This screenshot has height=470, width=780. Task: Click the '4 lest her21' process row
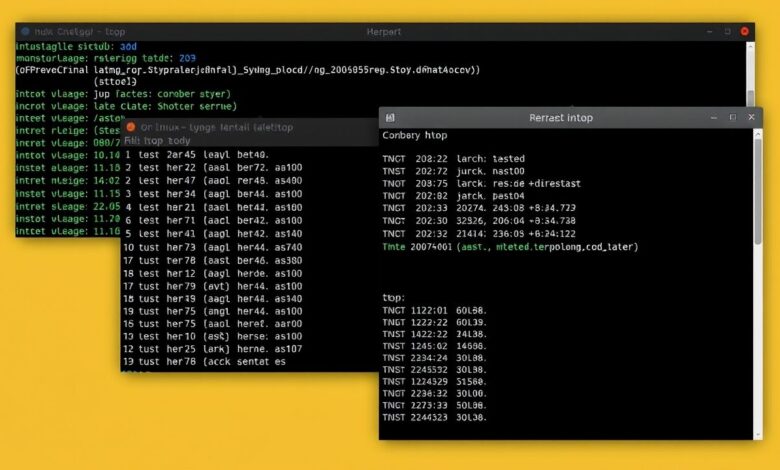coord(213,207)
